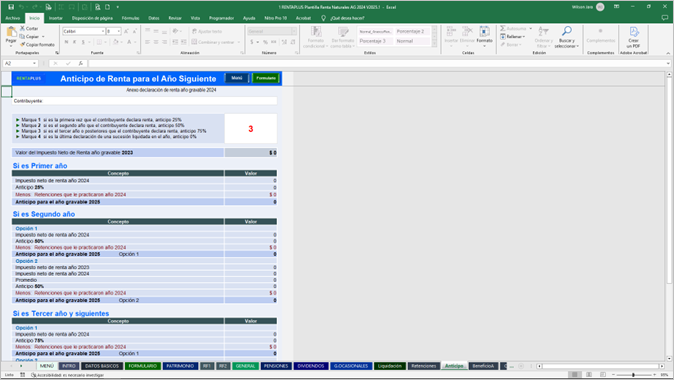
Task: Open the Disposición de página tab
Action: [92, 18]
